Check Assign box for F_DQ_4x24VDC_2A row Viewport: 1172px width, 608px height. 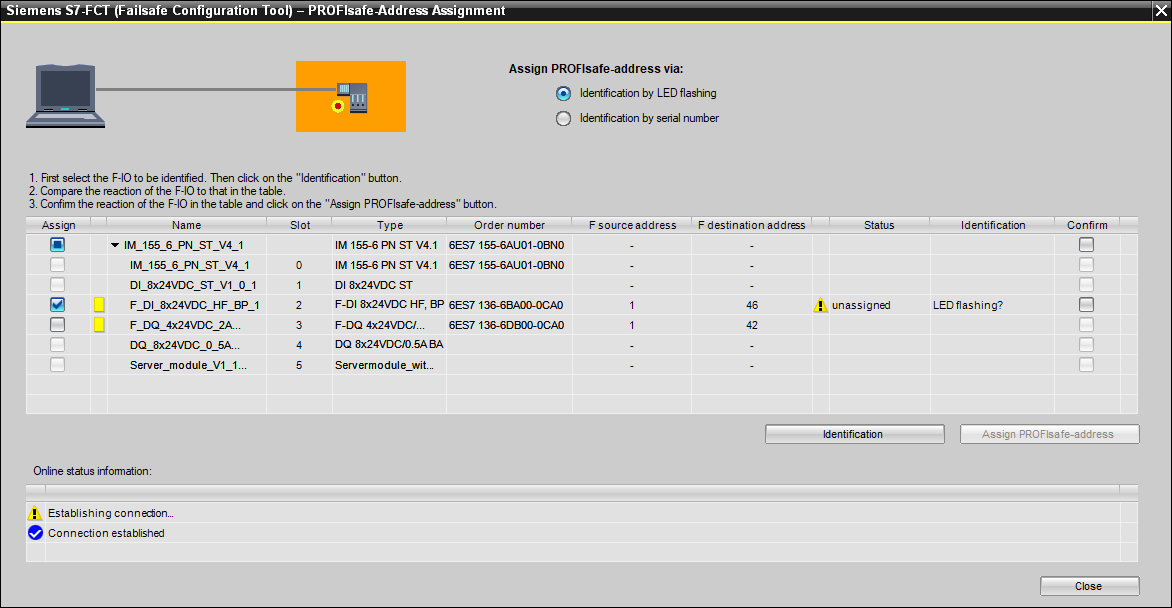pos(58,325)
